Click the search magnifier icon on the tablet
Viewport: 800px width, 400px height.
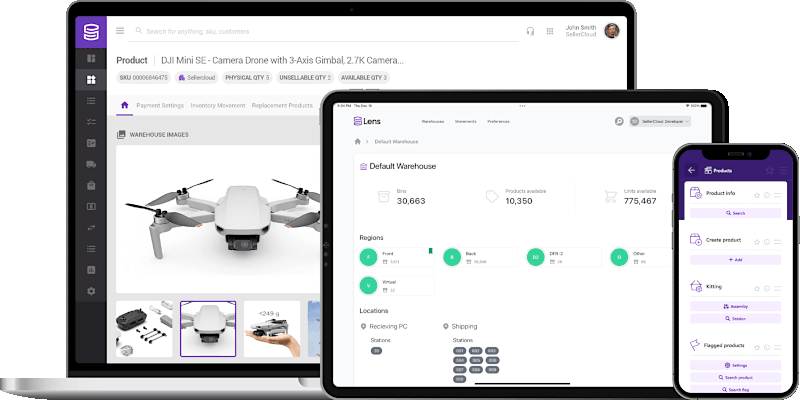(x=619, y=121)
